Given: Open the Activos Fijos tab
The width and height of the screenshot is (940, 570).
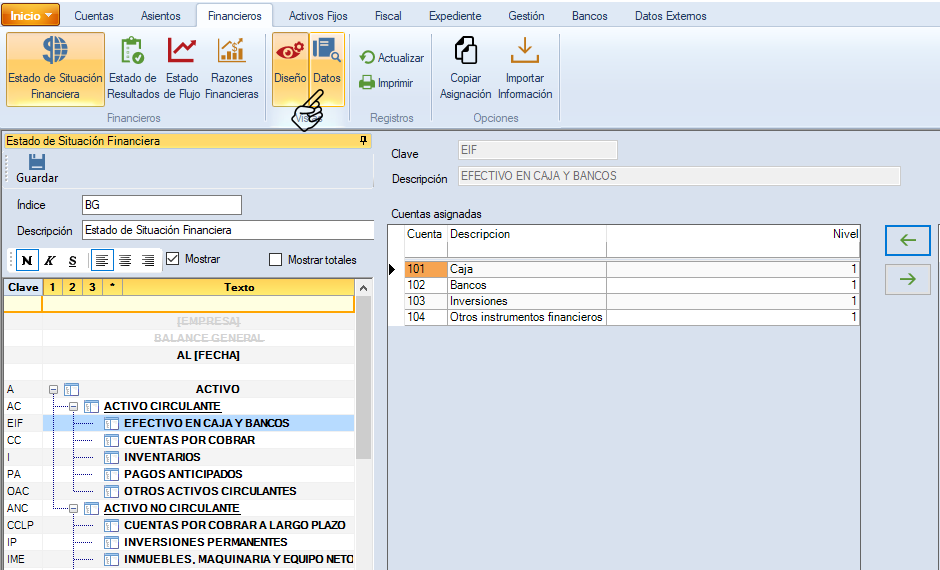Looking at the screenshot, I should pyautogui.click(x=319, y=16).
